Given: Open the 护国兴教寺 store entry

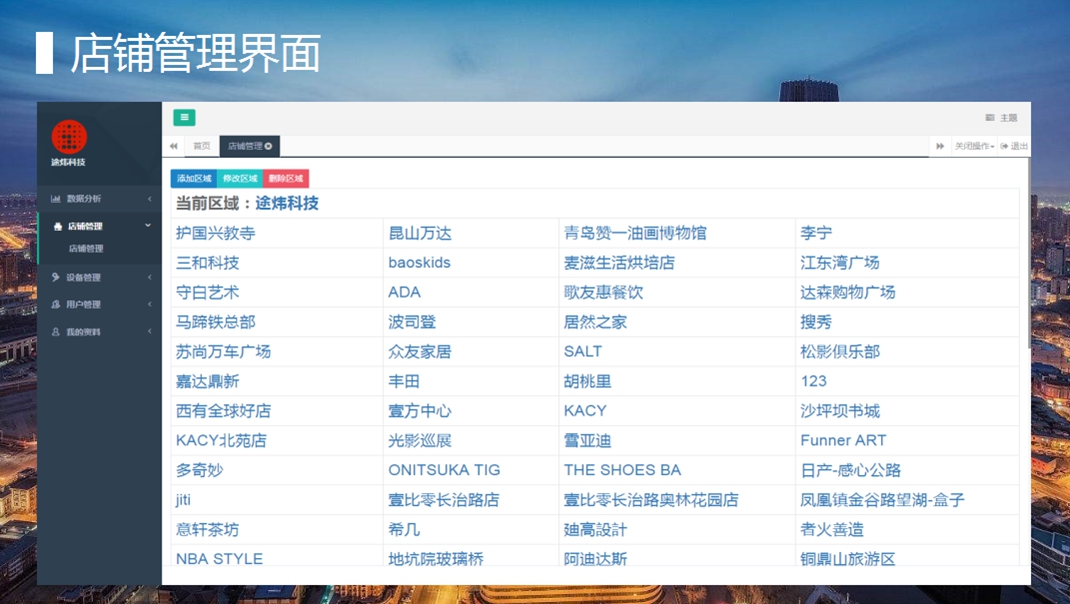Looking at the screenshot, I should click(216, 233).
